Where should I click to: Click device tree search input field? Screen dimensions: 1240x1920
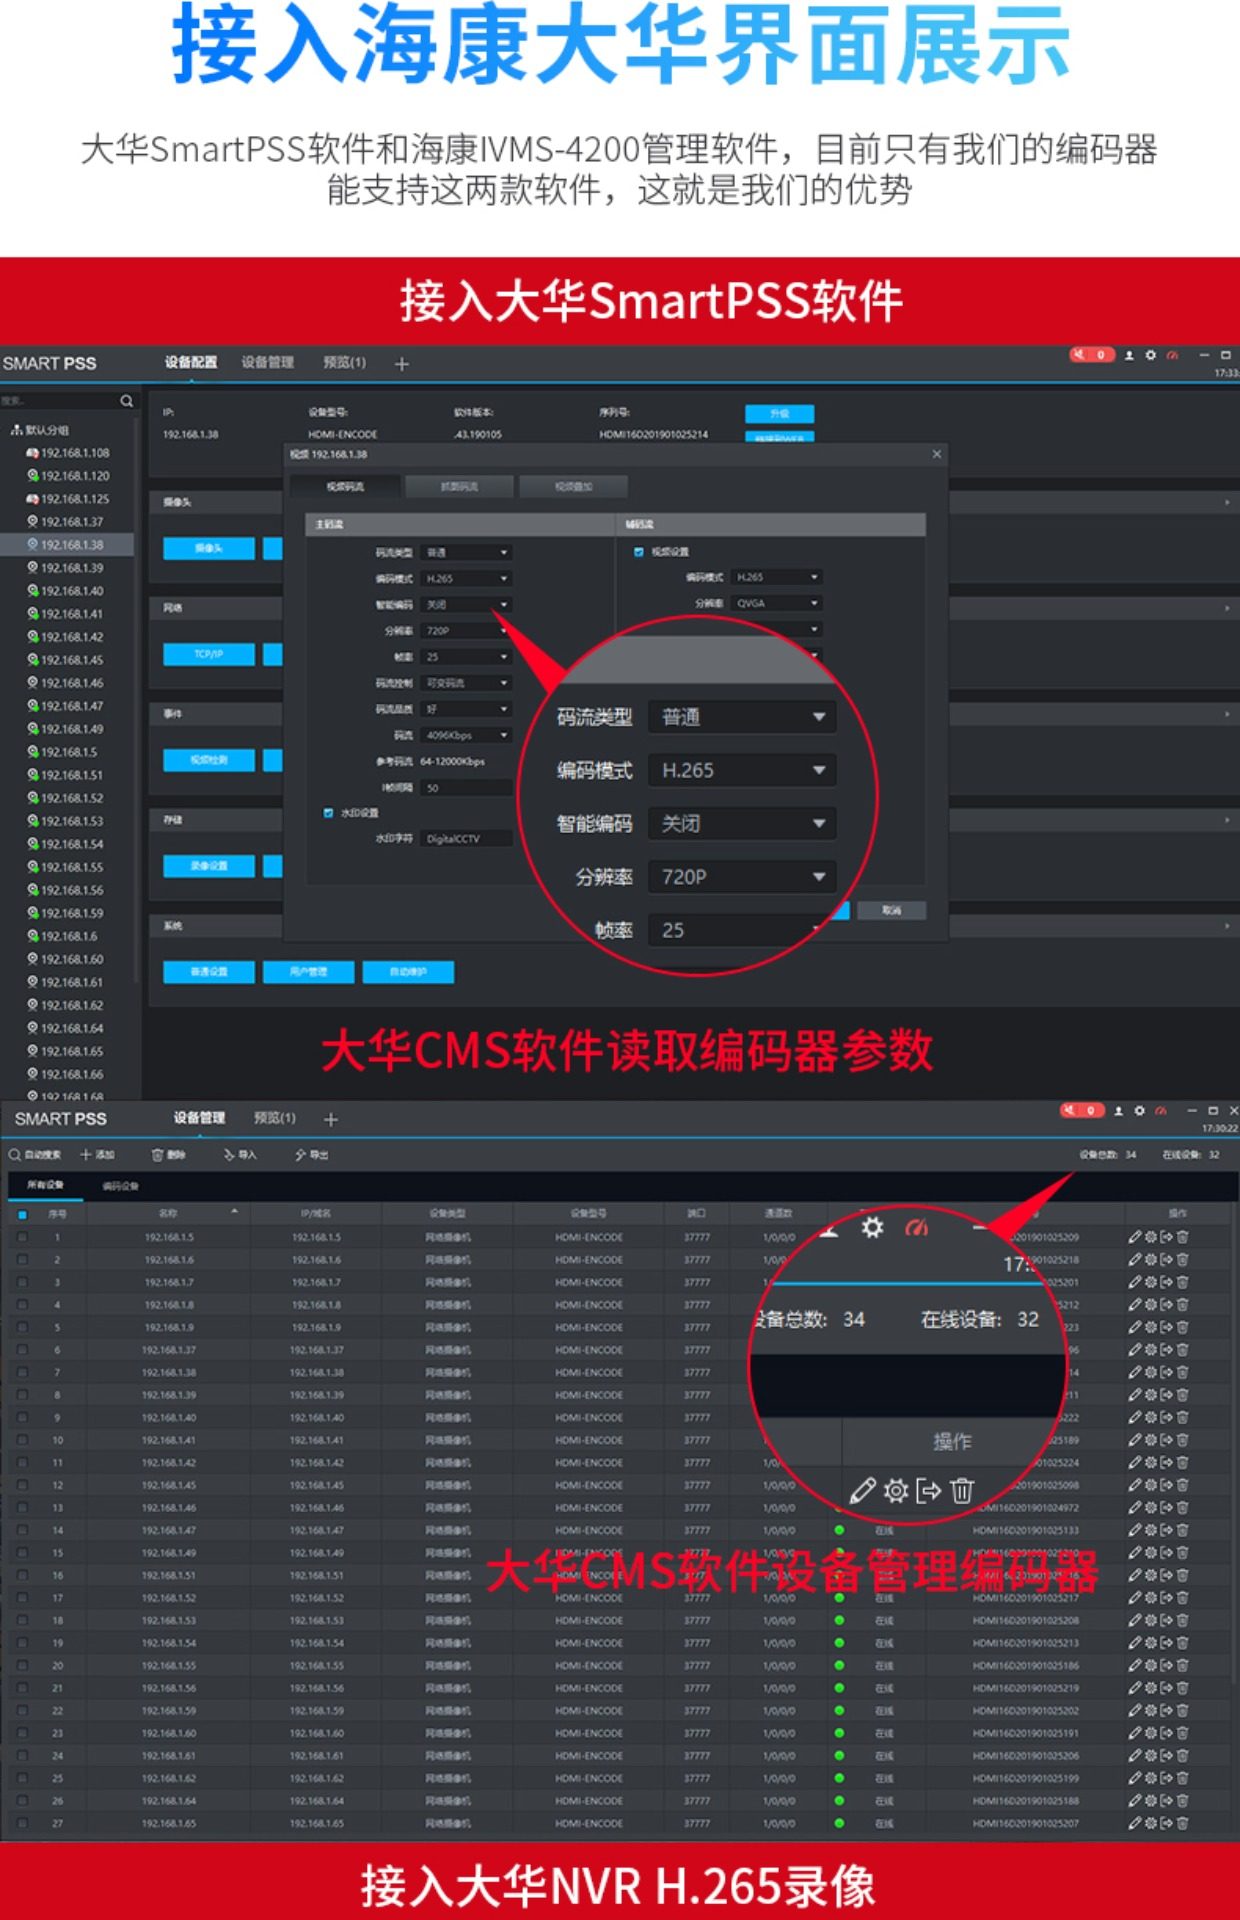point(58,401)
